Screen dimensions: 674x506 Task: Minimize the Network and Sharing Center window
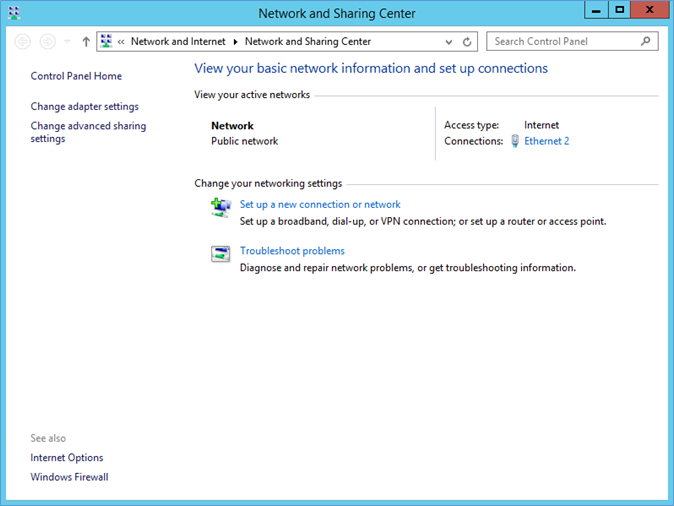(596, 10)
